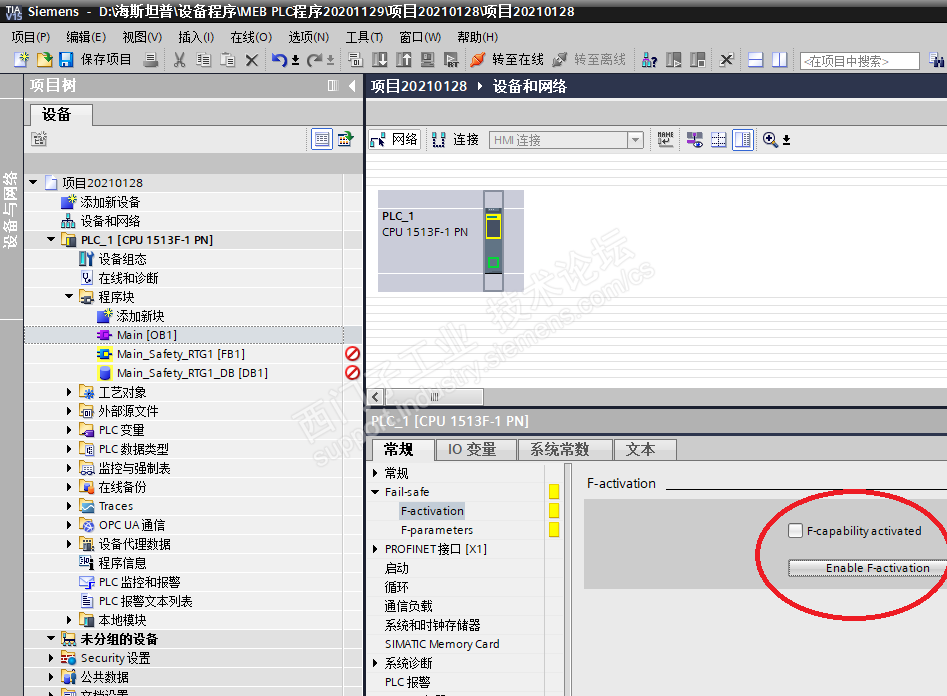Split editor space vertically icon
The height and width of the screenshot is (696, 947).
click(780, 60)
